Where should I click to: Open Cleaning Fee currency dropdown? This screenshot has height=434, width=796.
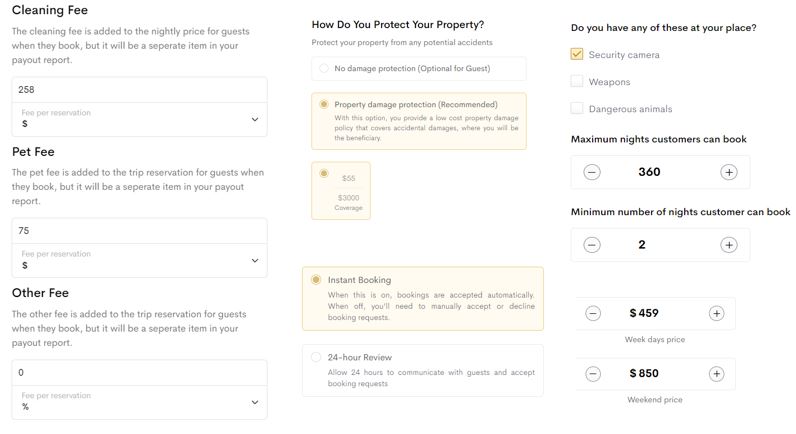tap(139, 119)
